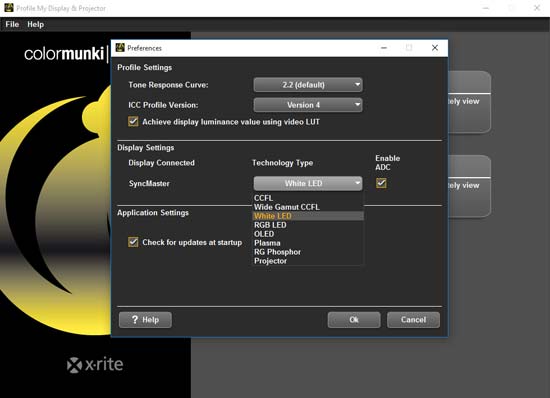This screenshot has height=398, width=550.
Task: Toggle the Enable ADC checkbox
Action: click(x=381, y=183)
